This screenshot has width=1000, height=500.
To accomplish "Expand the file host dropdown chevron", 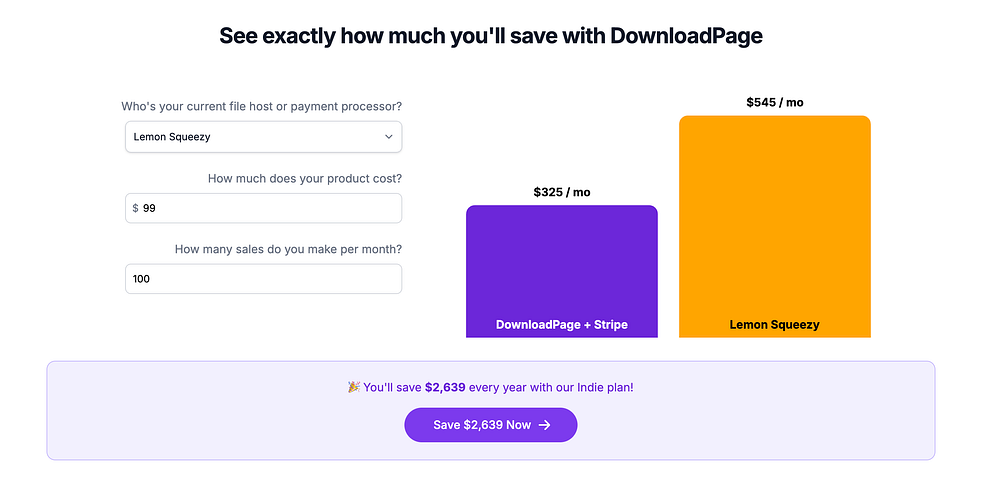I will coord(389,137).
